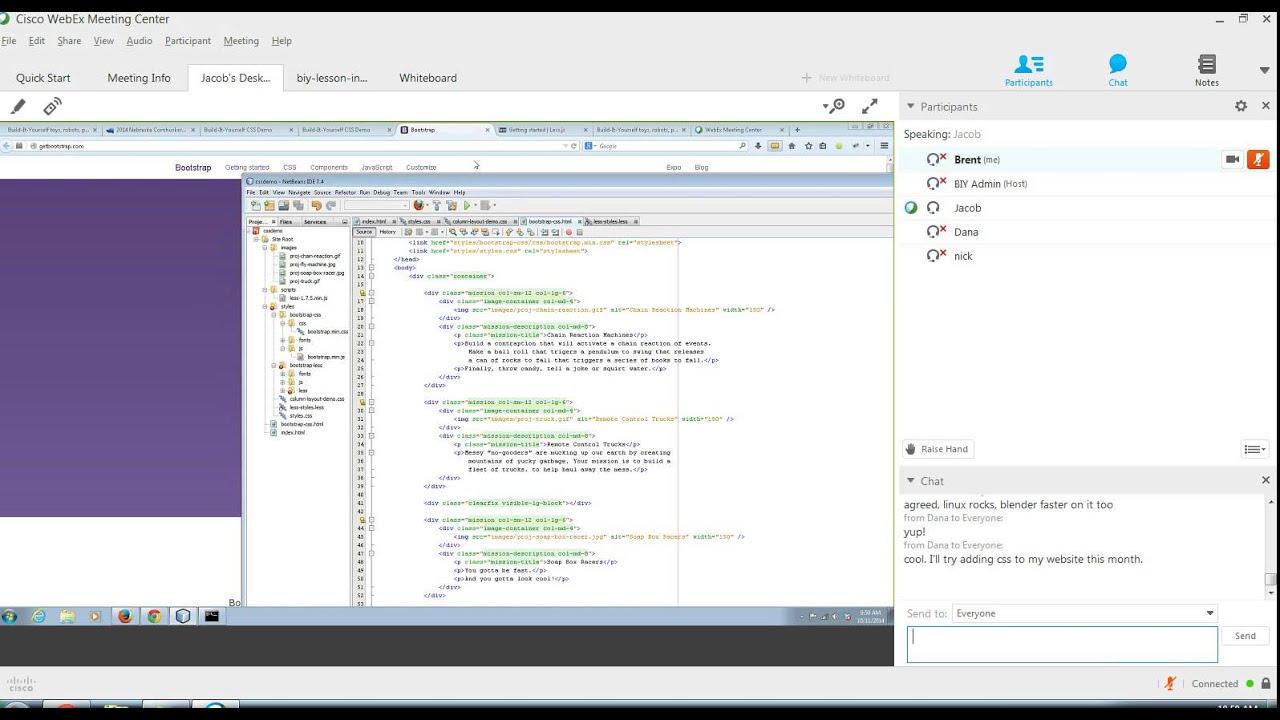Click command prompt icon in shared taskbar
The image size is (1280, 720).
[212, 616]
